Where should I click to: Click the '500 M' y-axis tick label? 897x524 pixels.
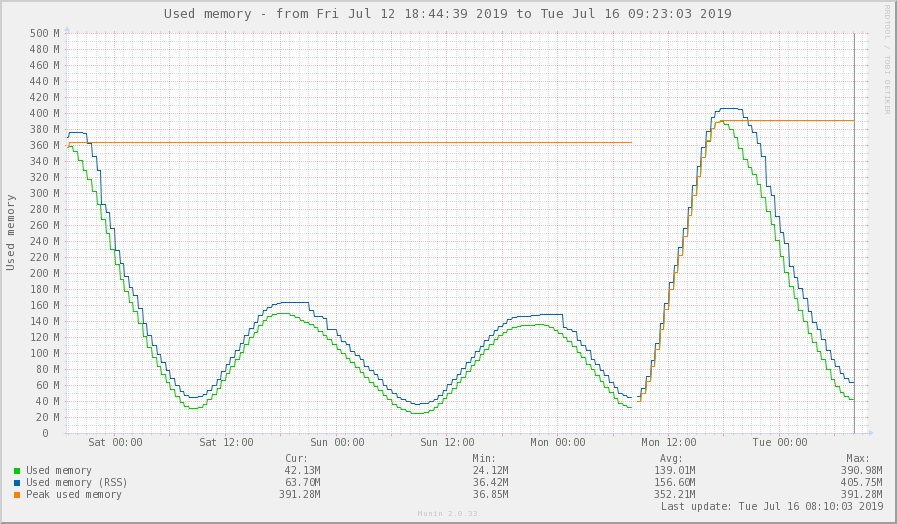[x=45, y=33]
